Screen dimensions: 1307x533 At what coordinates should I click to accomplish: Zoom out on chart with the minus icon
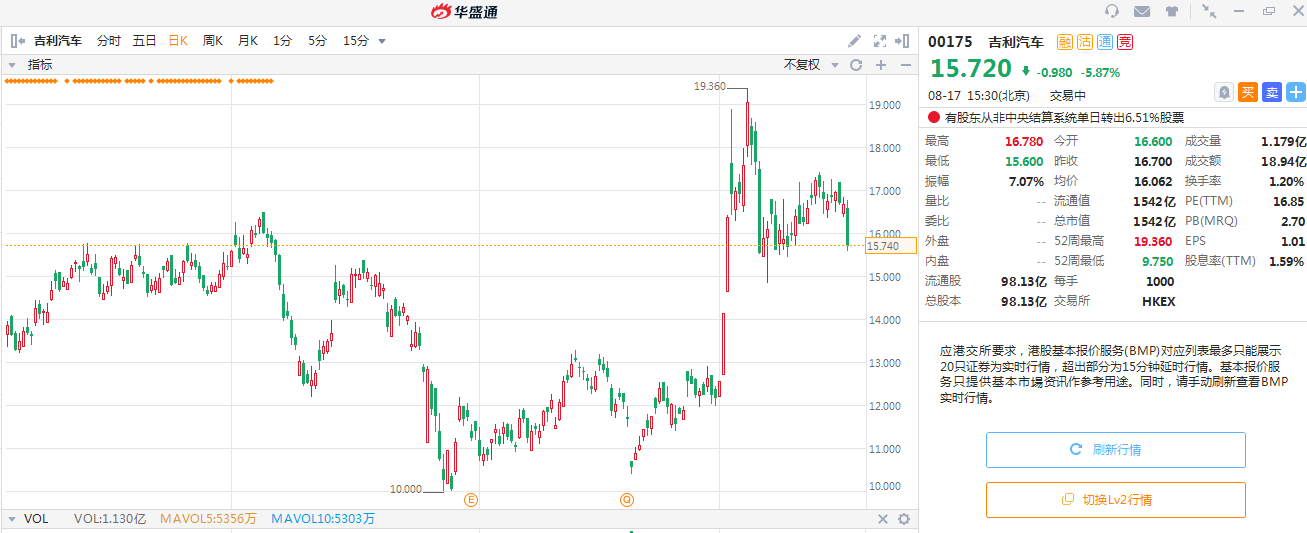(905, 65)
